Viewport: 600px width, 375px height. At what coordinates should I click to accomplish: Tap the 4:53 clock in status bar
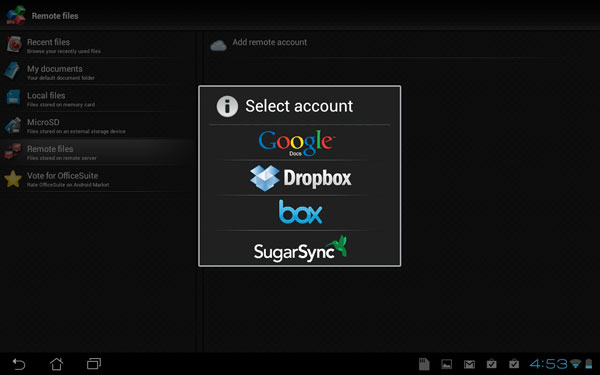tap(548, 364)
